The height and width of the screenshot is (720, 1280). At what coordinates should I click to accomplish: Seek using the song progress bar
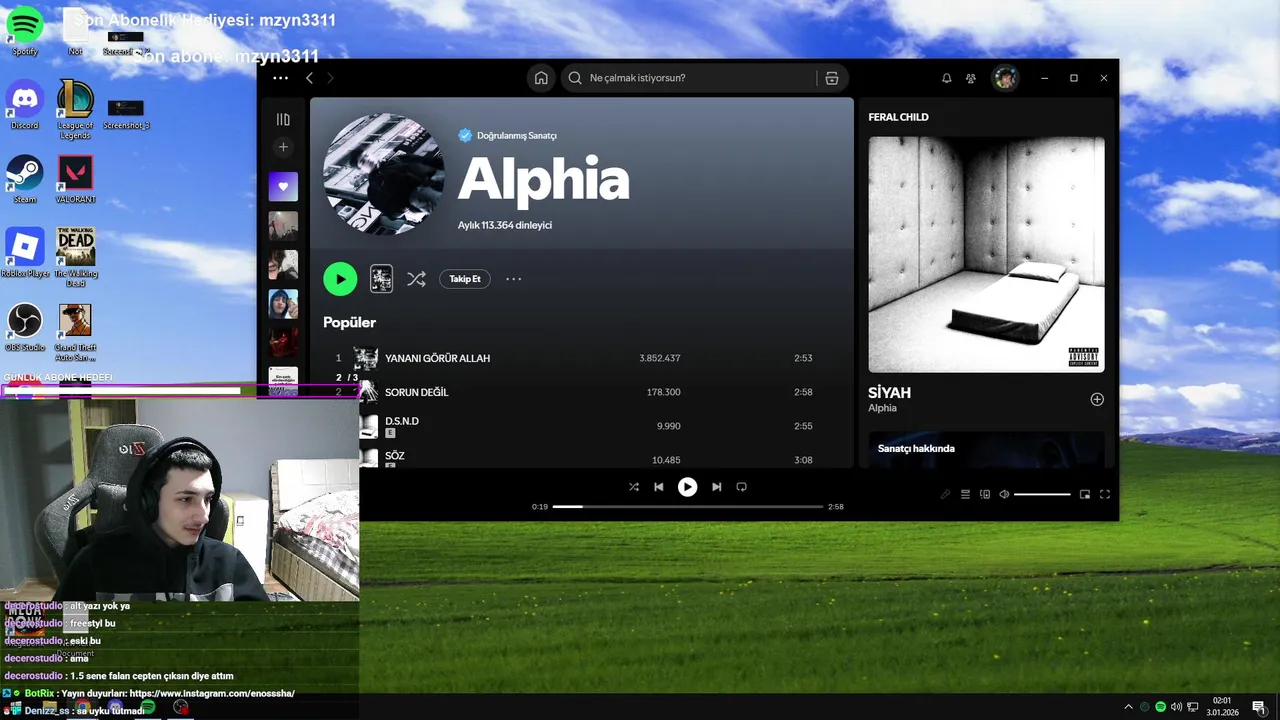tap(688, 507)
